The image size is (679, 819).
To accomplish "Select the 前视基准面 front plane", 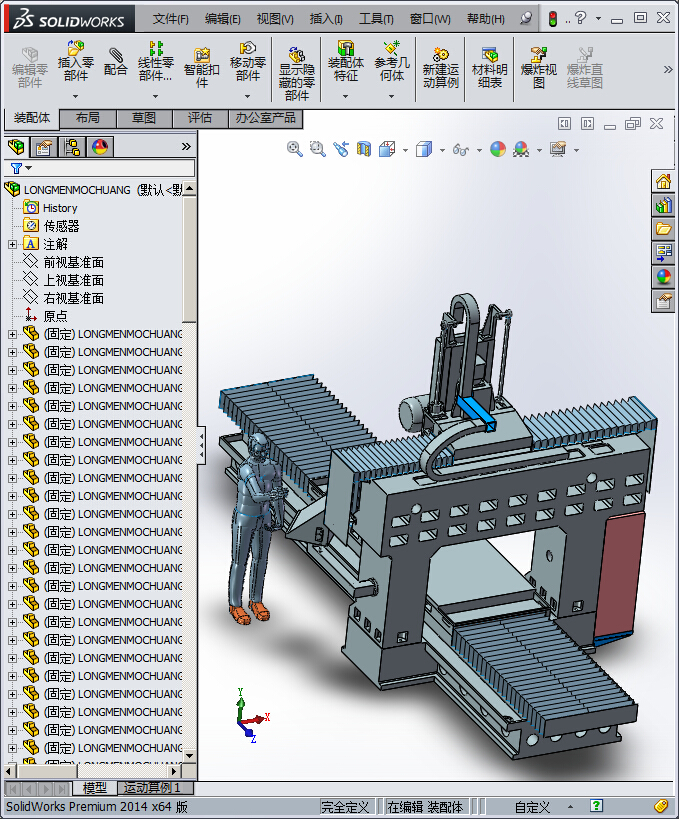I will point(73,262).
